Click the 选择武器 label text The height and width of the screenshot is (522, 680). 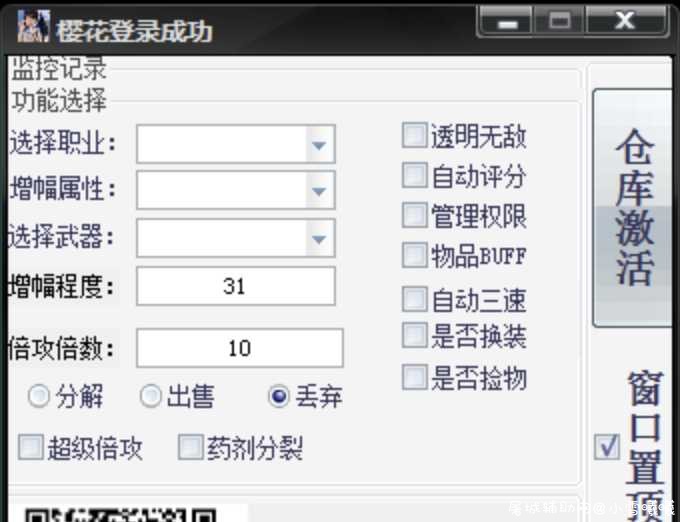pyautogui.click(x=62, y=237)
